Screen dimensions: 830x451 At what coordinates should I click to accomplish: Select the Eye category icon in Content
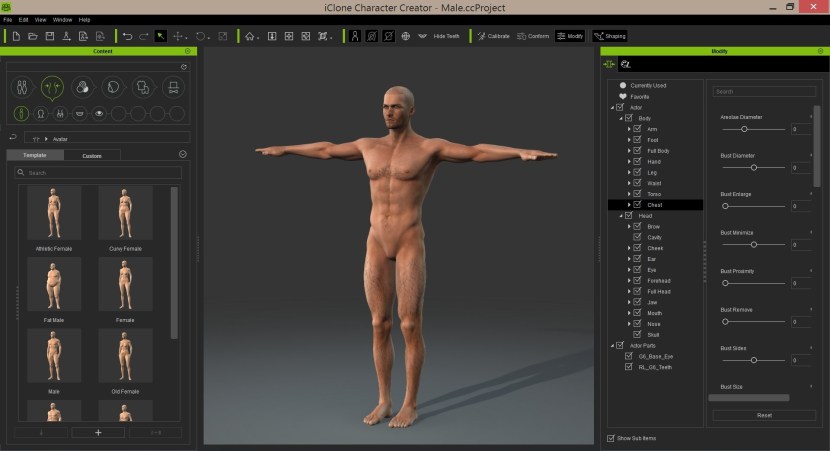[99, 113]
